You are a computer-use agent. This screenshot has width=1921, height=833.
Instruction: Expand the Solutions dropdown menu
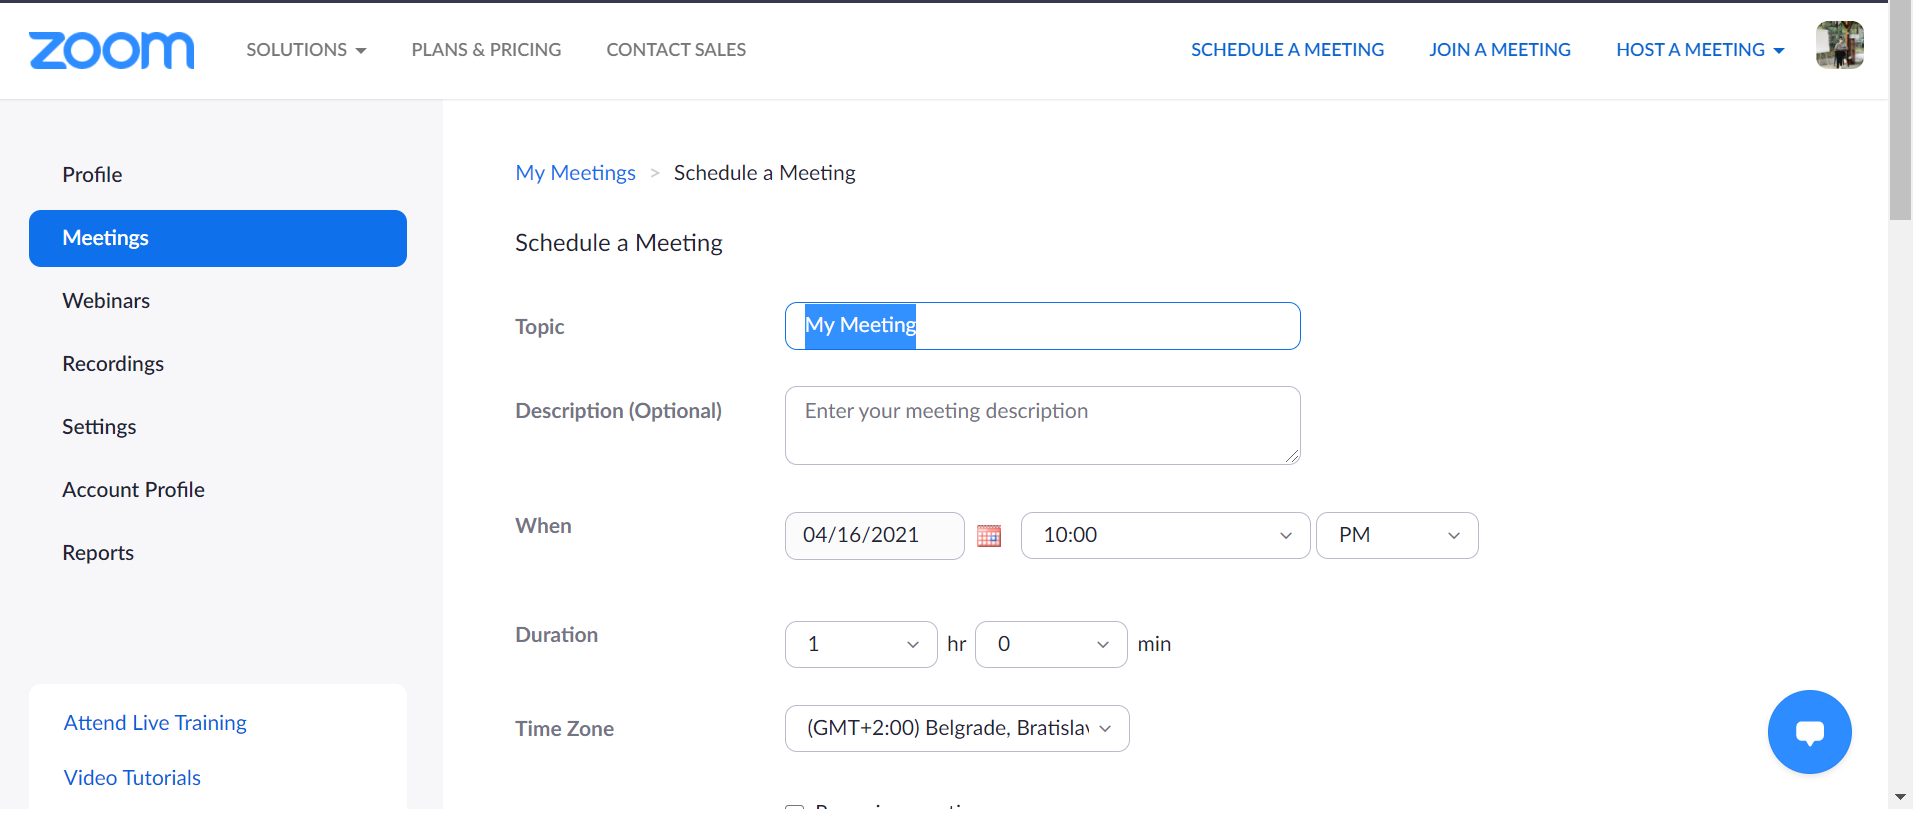tap(306, 50)
